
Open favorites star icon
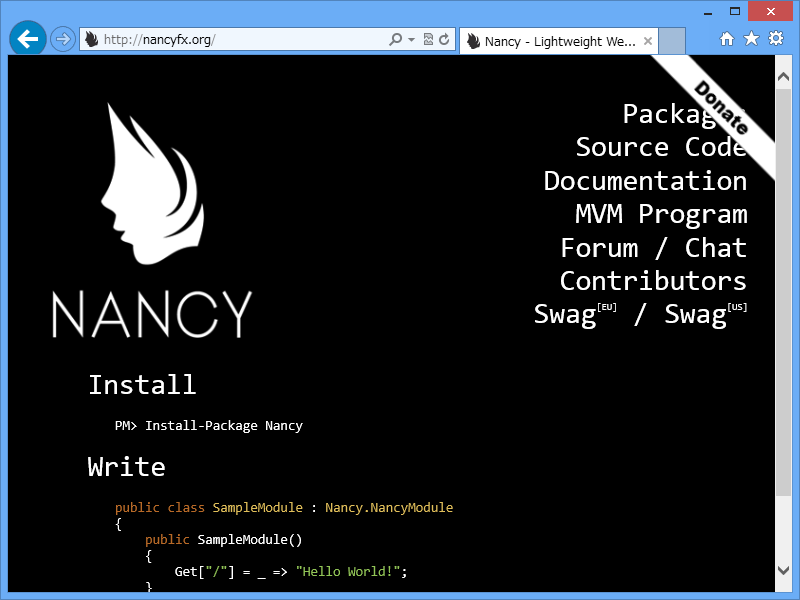pyautogui.click(x=752, y=39)
